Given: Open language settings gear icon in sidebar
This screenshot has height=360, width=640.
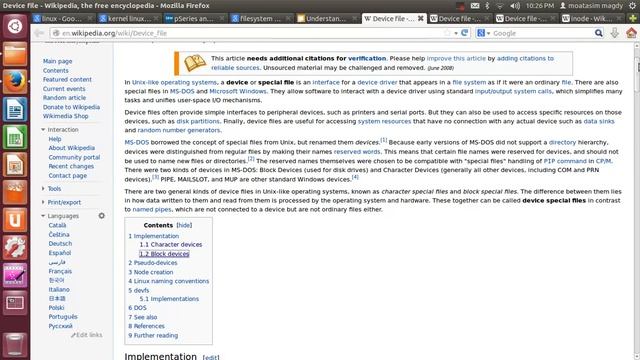Looking at the screenshot, I should 102,216.
